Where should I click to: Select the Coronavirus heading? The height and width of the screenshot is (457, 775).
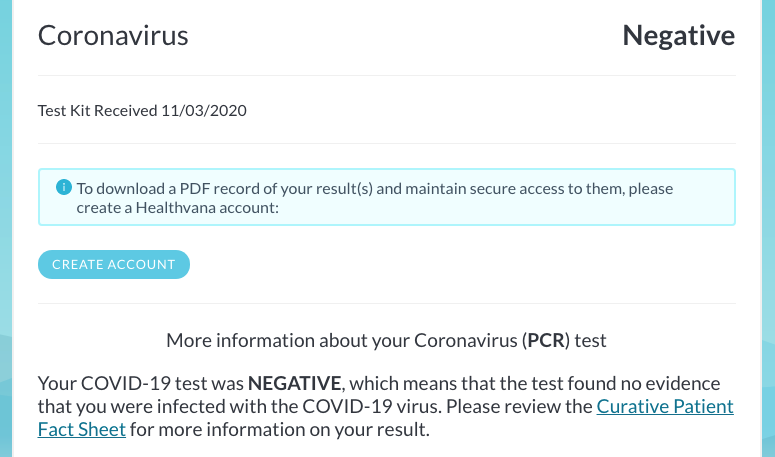point(113,36)
